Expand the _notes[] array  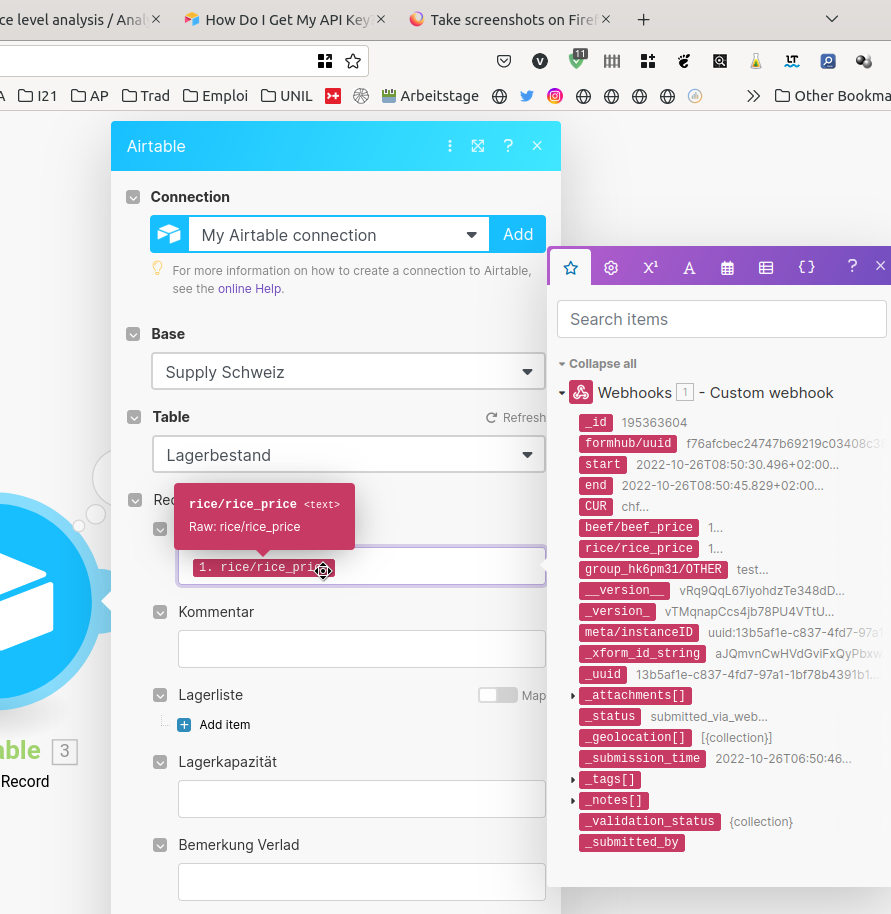tap(573, 800)
